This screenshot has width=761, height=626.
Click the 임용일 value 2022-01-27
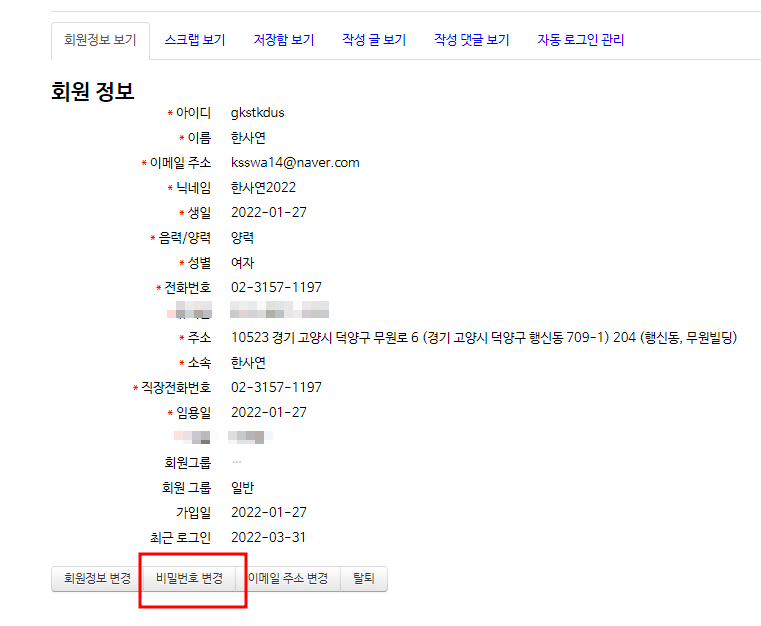click(269, 412)
